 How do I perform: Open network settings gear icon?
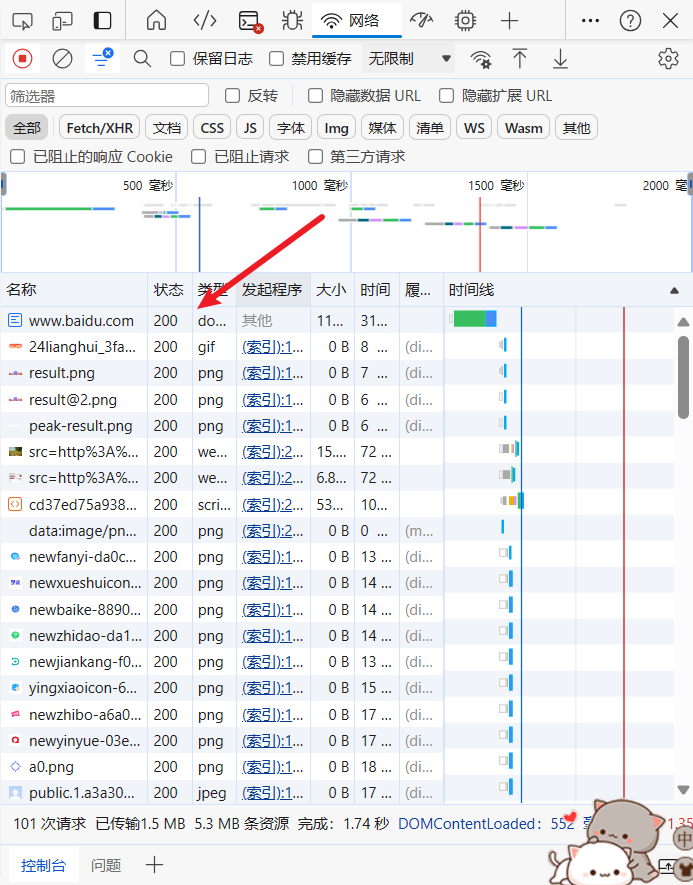[668, 58]
